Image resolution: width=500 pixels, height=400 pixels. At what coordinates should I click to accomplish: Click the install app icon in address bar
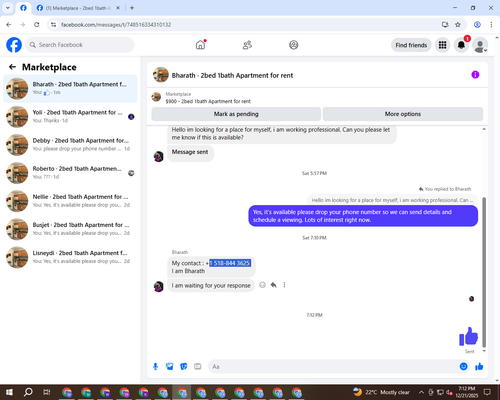pyautogui.click(x=445, y=24)
